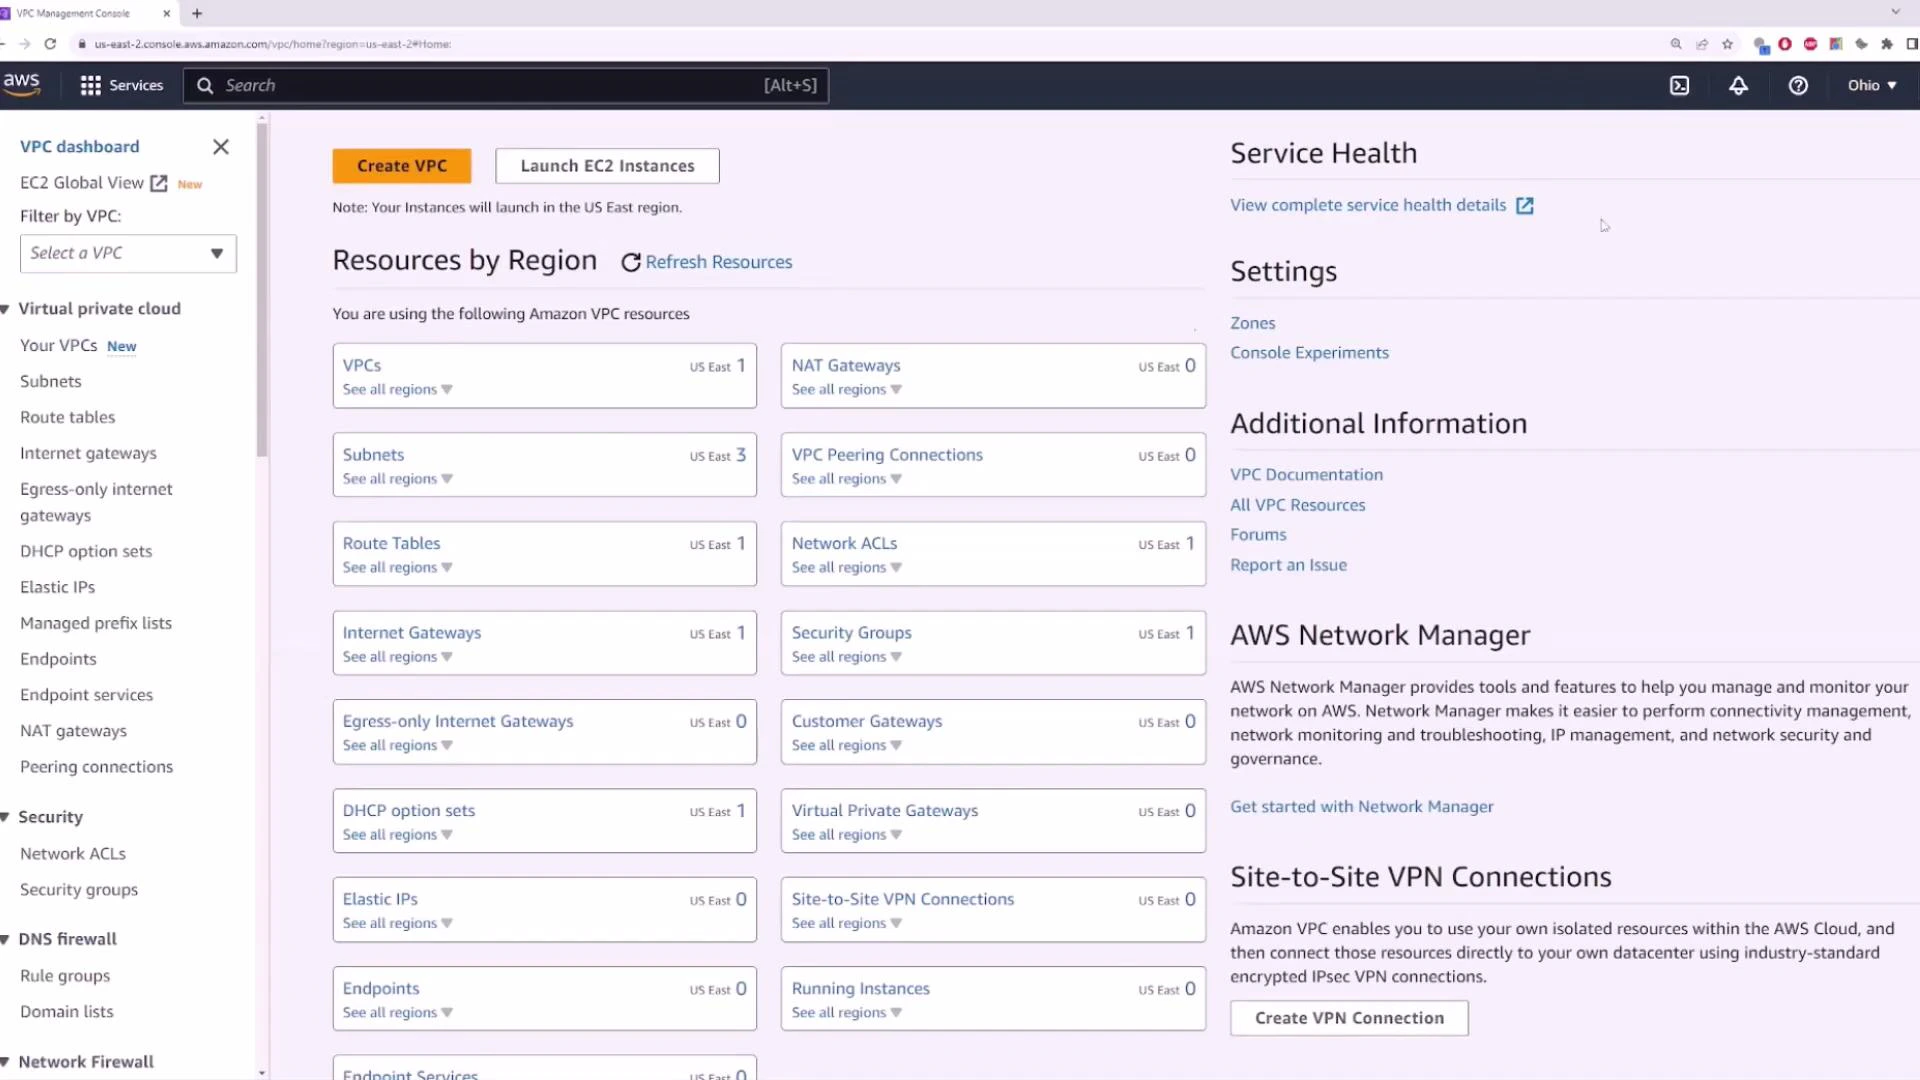The height and width of the screenshot is (1080, 1920).
Task: Open the AWS help menu
Action: point(1798,85)
